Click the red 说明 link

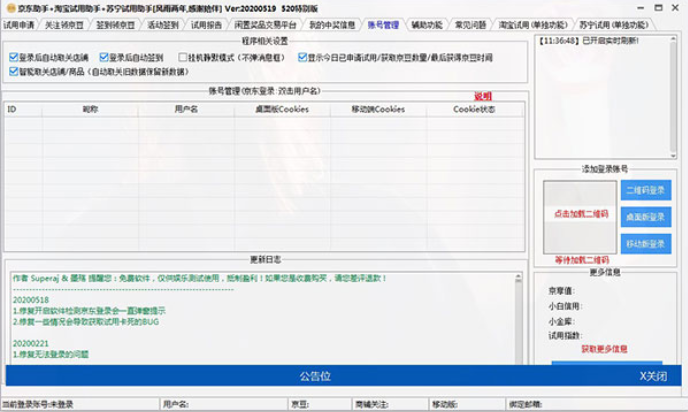point(483,96)
